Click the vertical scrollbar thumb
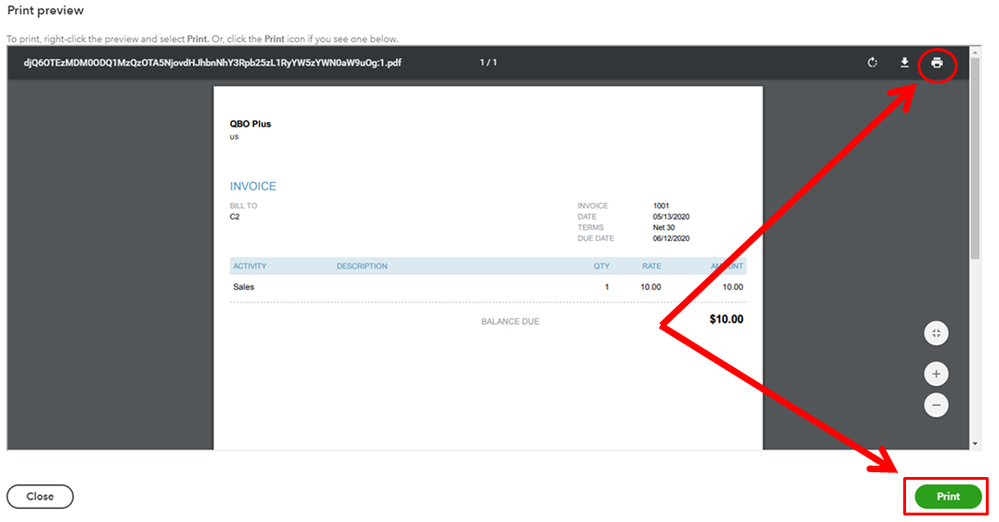 975,158
